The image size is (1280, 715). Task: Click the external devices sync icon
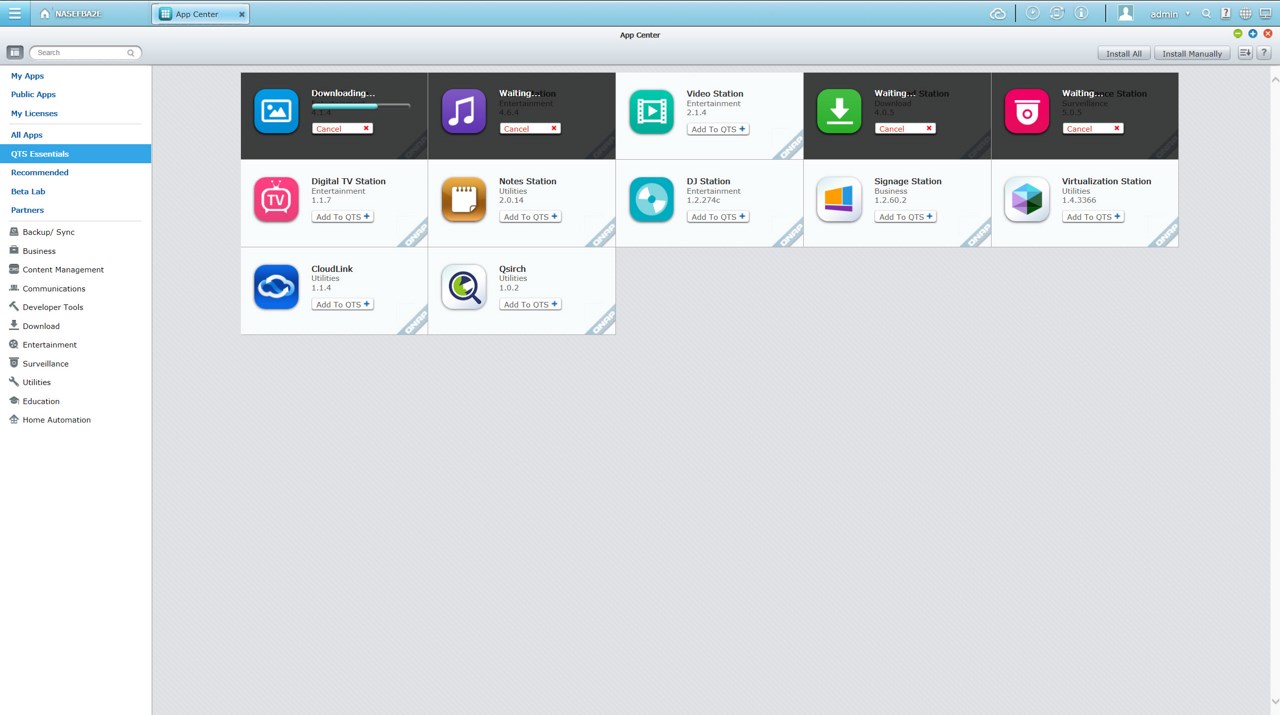pyautogui.click(x=1056, y=13)
